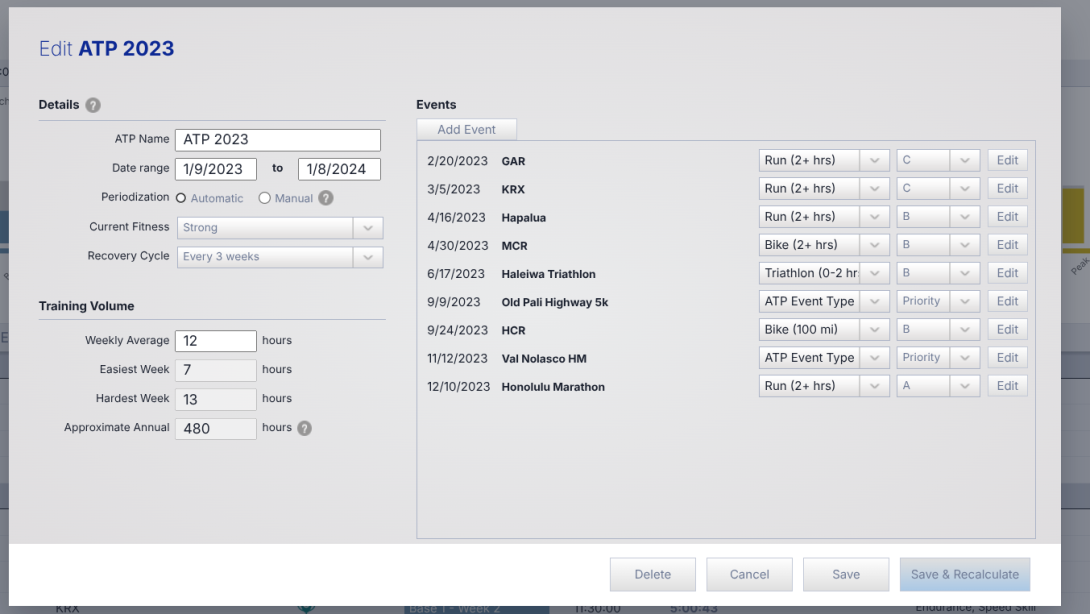Edit the Haleiwa Triathlon event
Image resolution: width=1090 pixels, height=614 pixels.
click(x=1007, y=273)
